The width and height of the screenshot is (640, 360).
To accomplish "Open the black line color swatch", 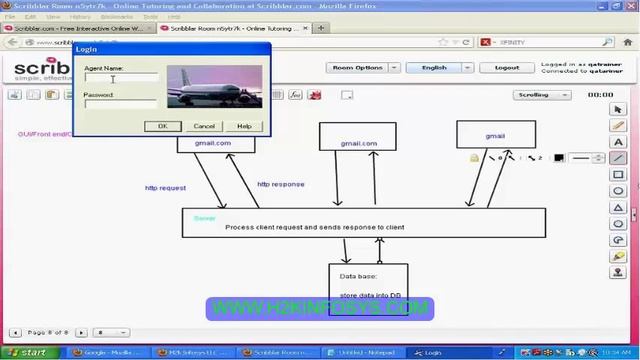I will coord(559,158).
